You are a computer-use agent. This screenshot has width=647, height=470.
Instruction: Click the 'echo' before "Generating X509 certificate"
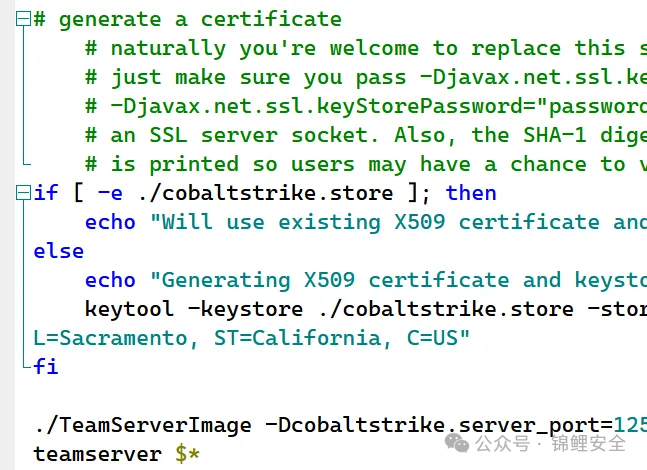[110, 280]
